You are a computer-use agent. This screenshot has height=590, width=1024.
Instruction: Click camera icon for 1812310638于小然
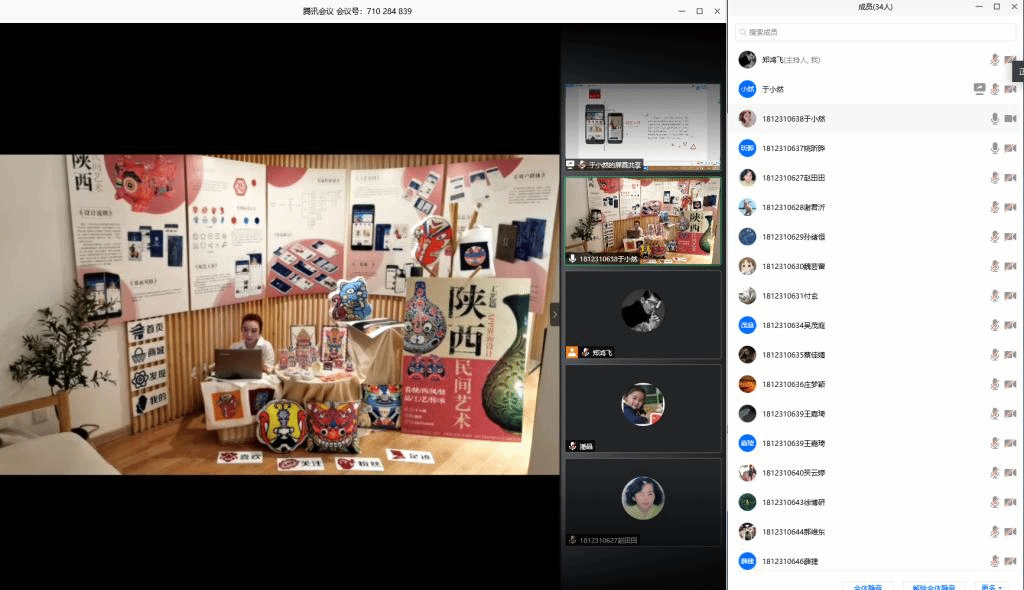pos(1009,119)
